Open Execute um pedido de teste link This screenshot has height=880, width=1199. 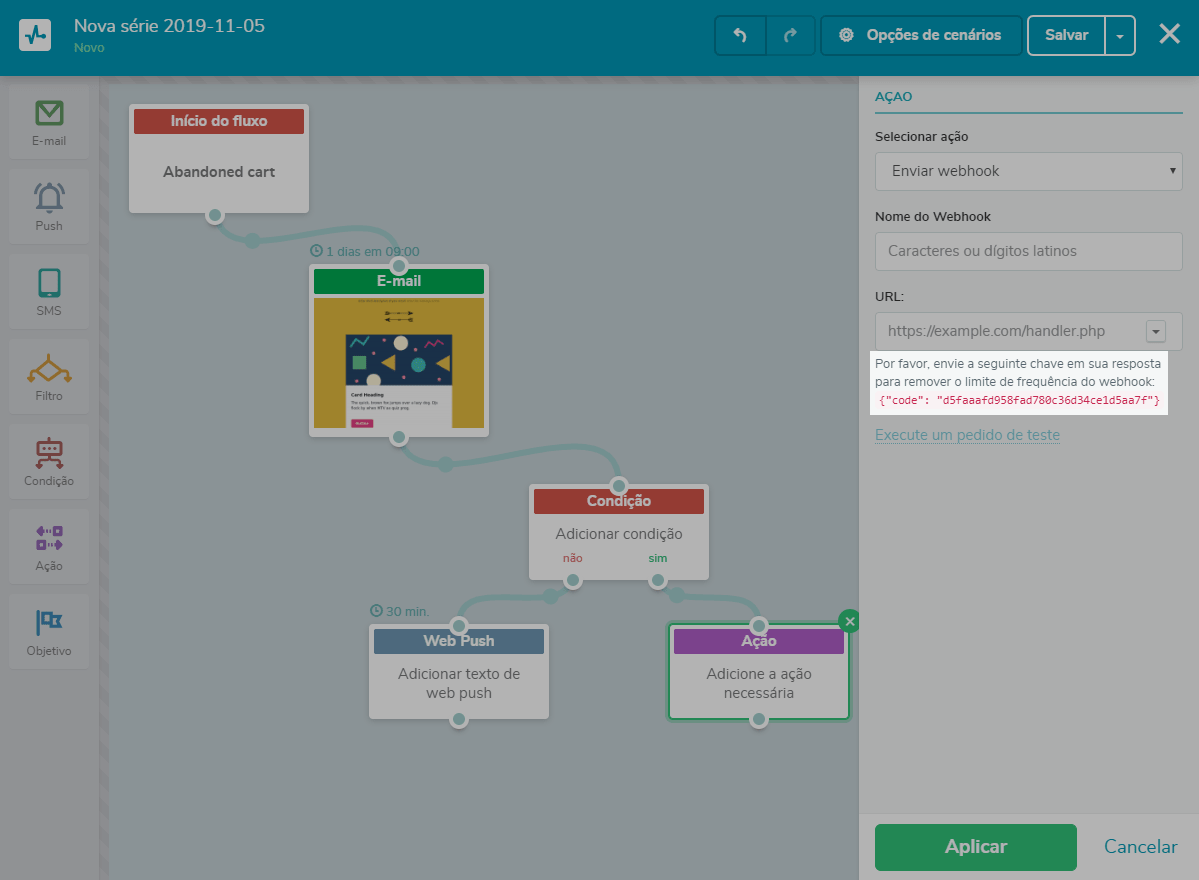[x=966, y=434]
